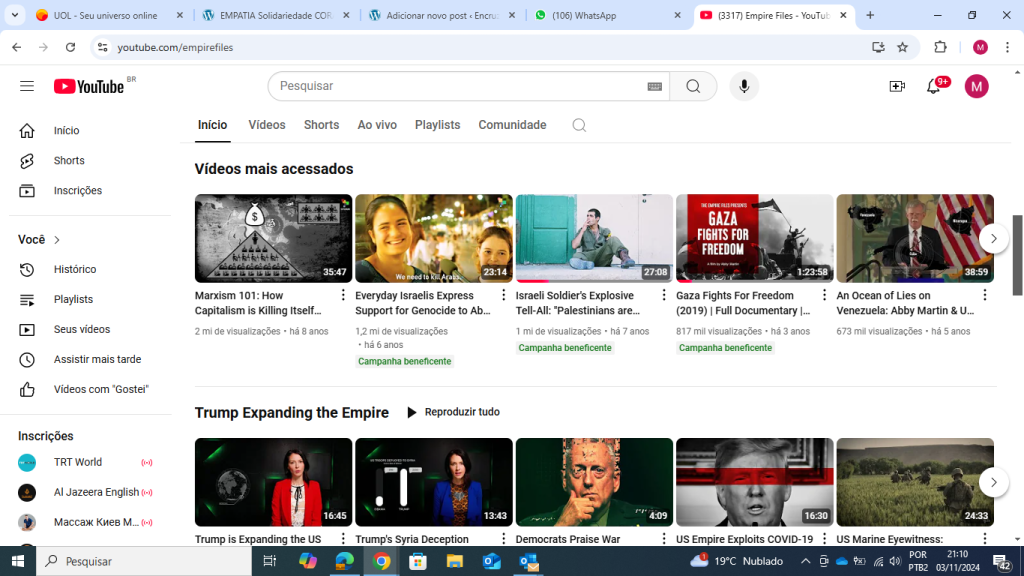Open Histórico in the sidebar

coord(75,269)
